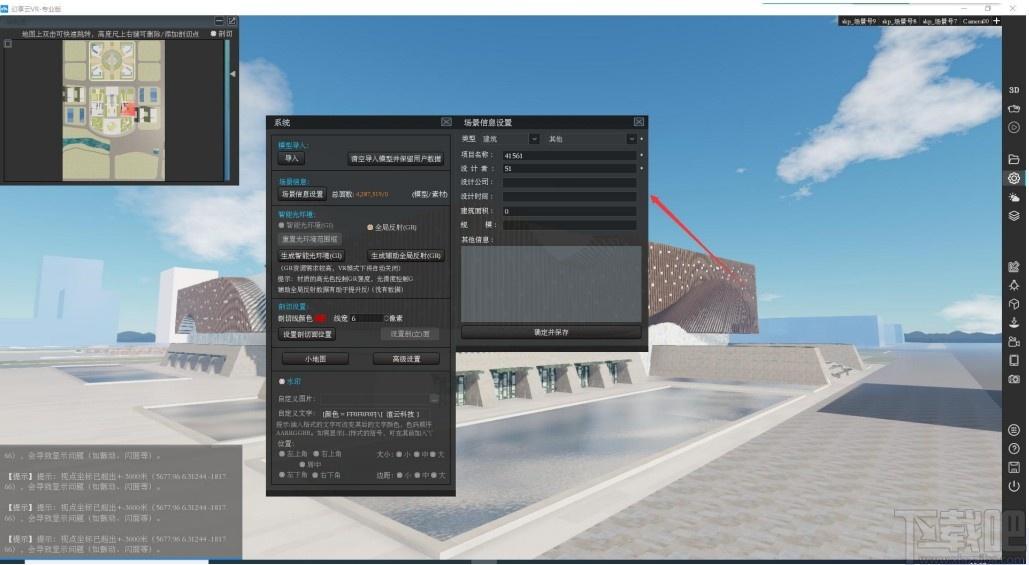Screen dimensions: 1029x565
Task: Pop out the minimap with expand icon
Action: point(231,21)
